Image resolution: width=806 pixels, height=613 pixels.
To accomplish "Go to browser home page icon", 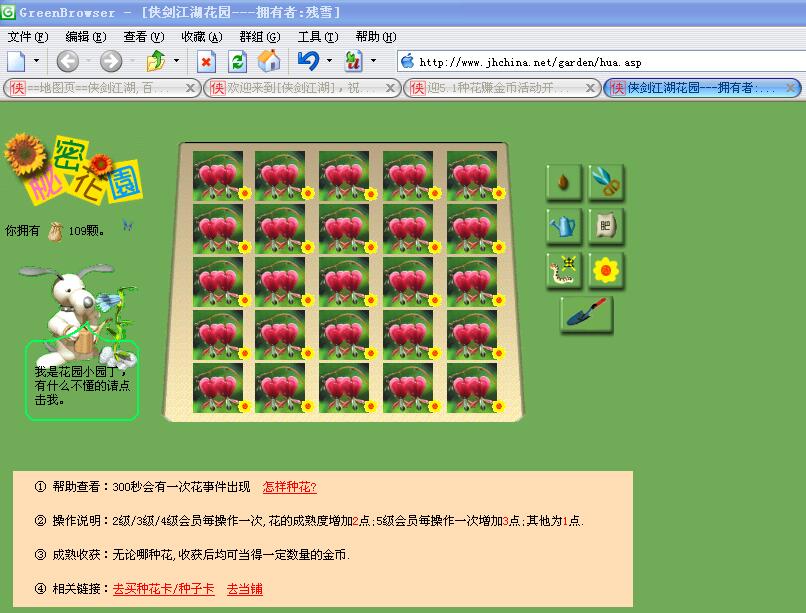I will pos(269,61).
